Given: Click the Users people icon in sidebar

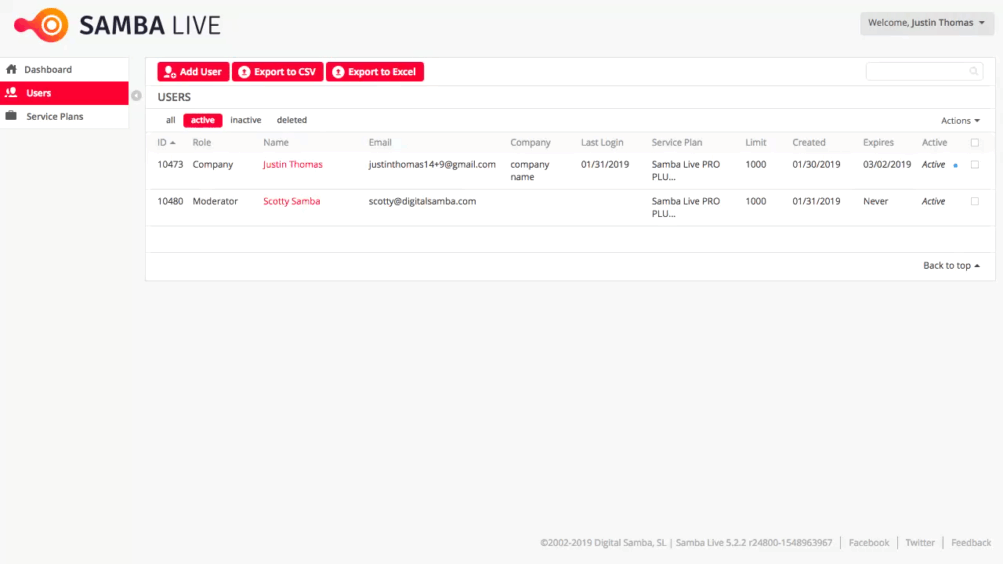Looking at the screenshot, I should [x=12, y=93].
